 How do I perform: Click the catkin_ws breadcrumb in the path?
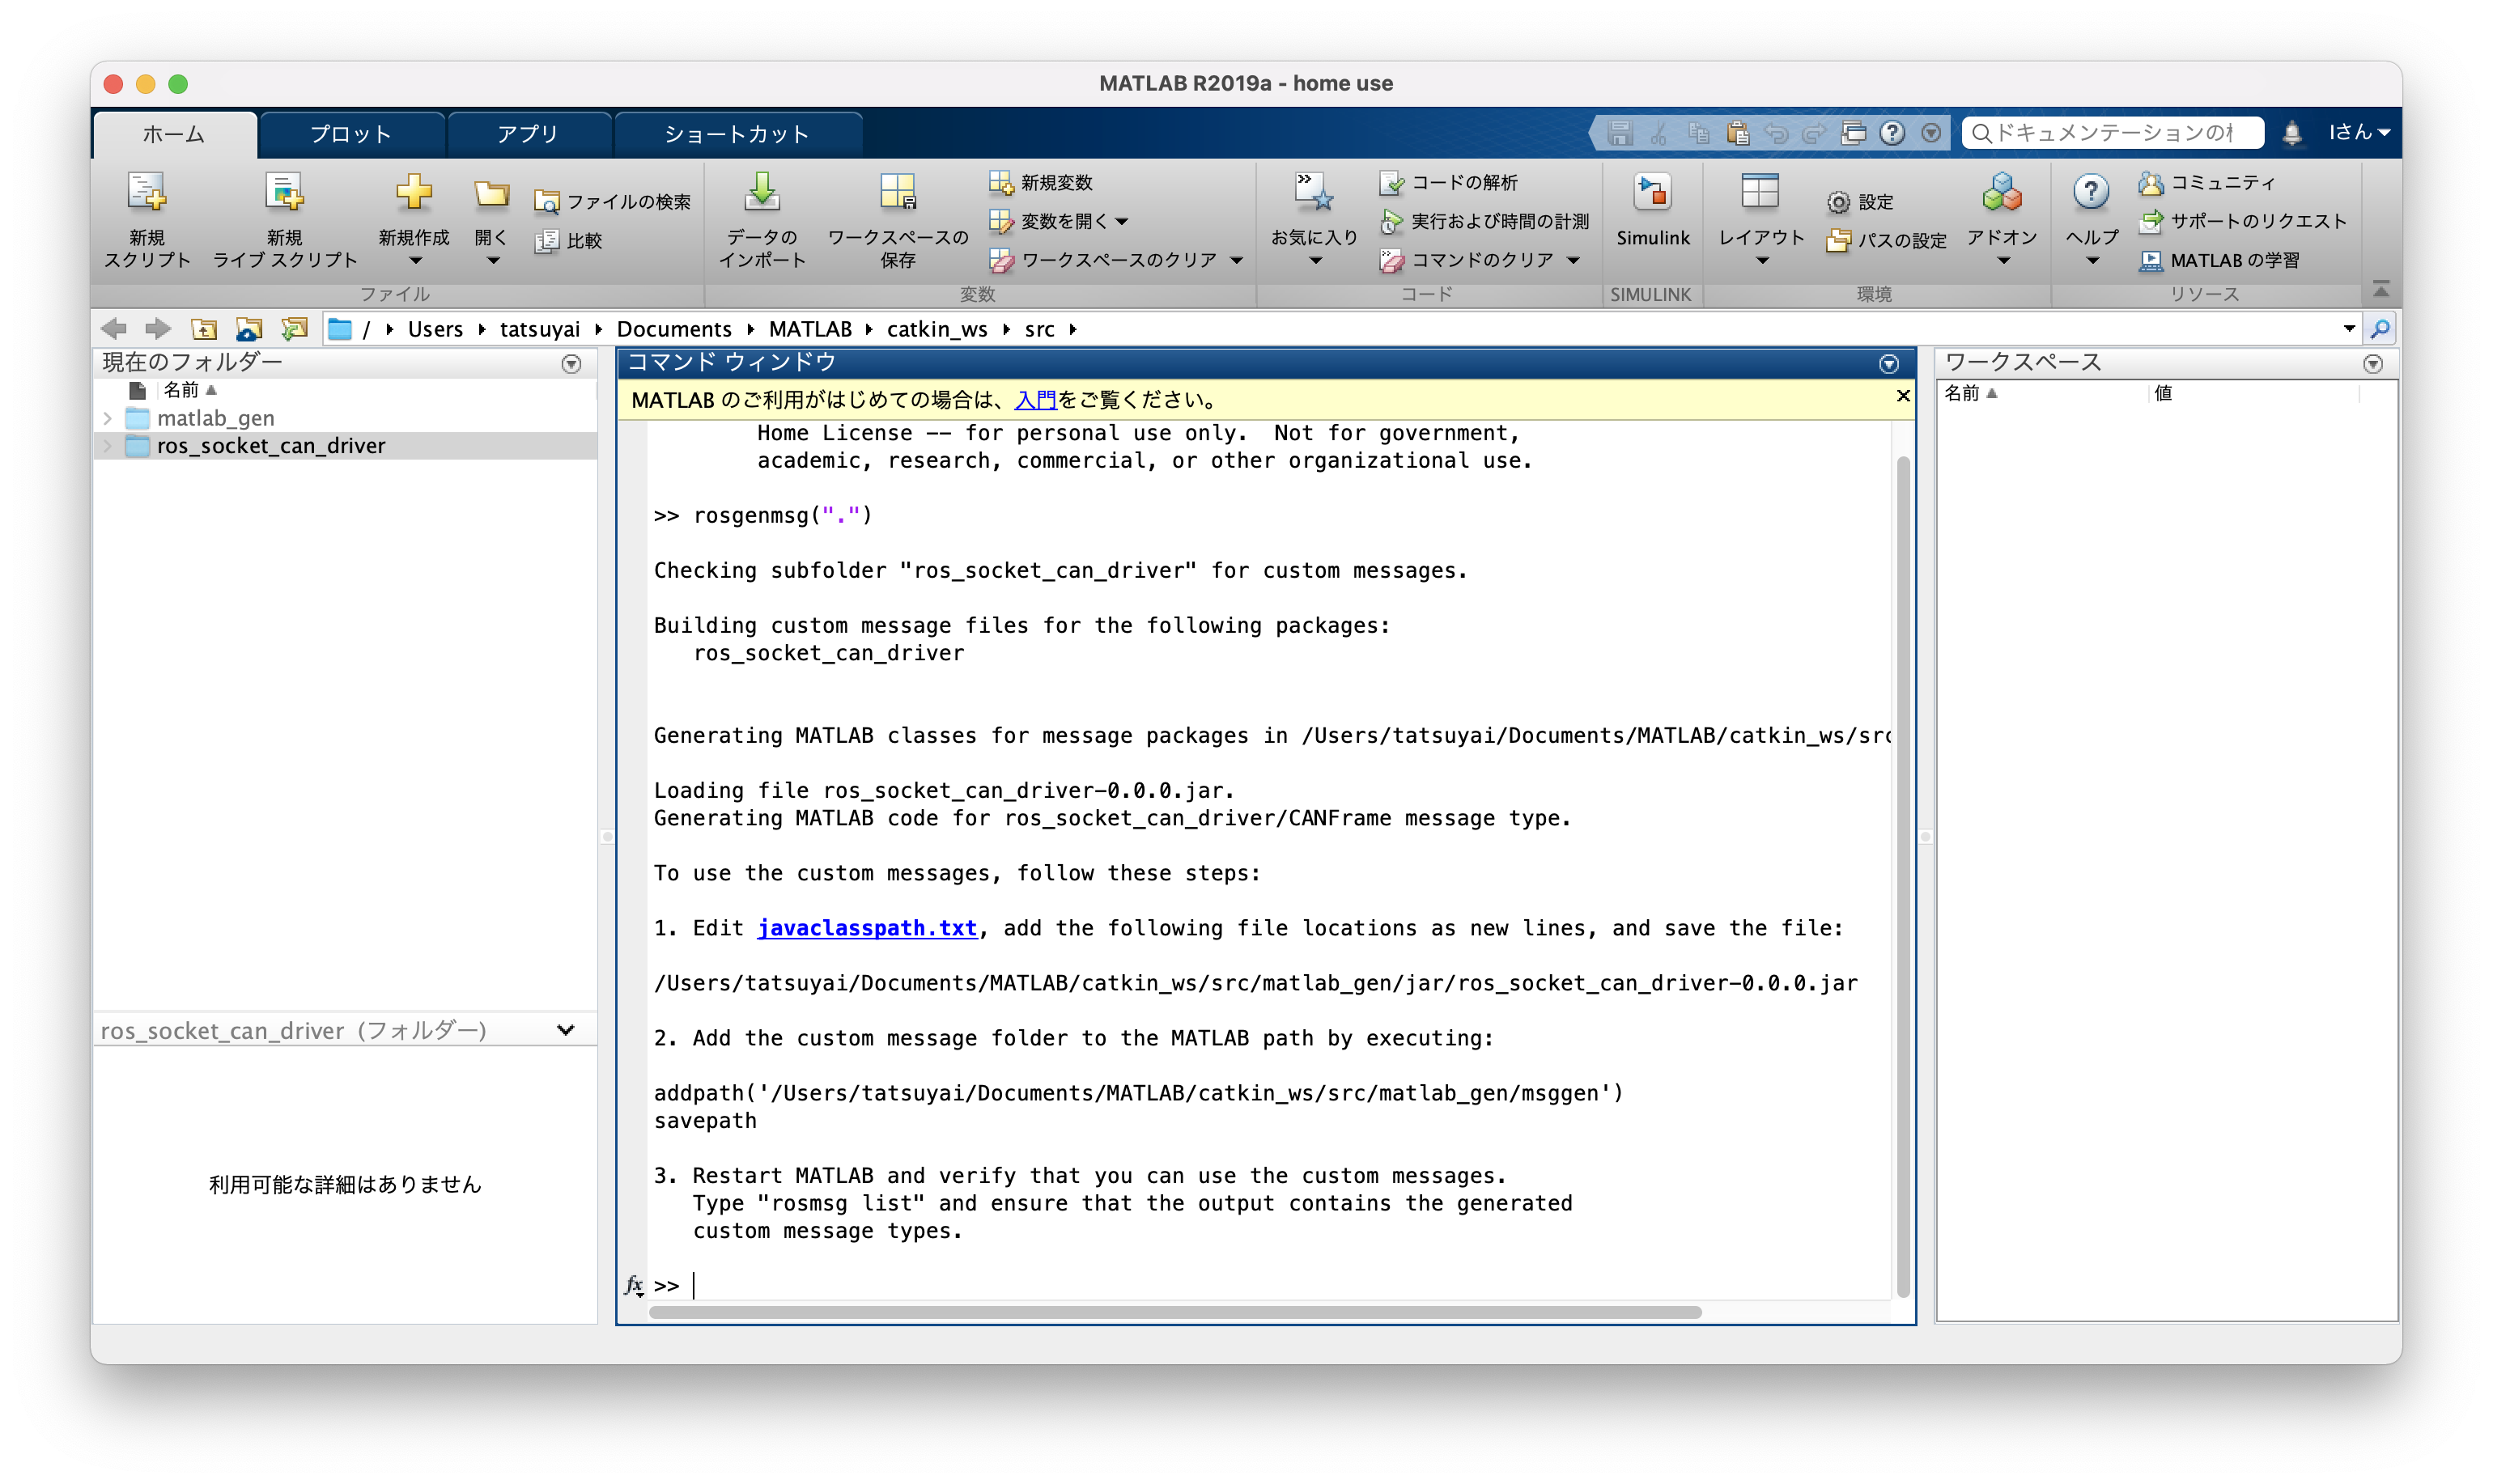click(936, 329)
